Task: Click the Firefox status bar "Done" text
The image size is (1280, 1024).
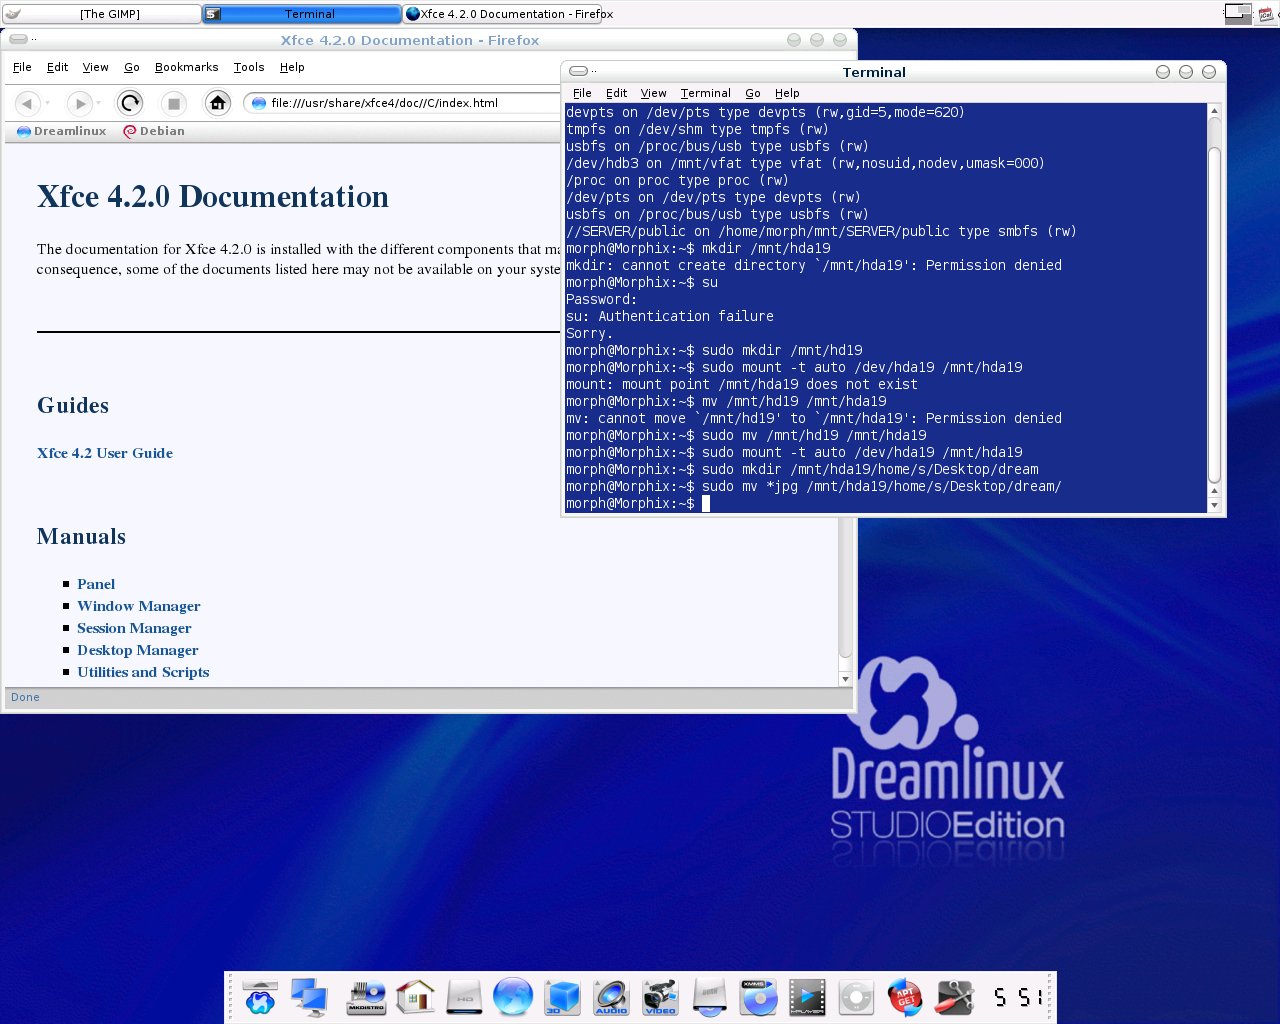Action: click(x=26, y=697)
